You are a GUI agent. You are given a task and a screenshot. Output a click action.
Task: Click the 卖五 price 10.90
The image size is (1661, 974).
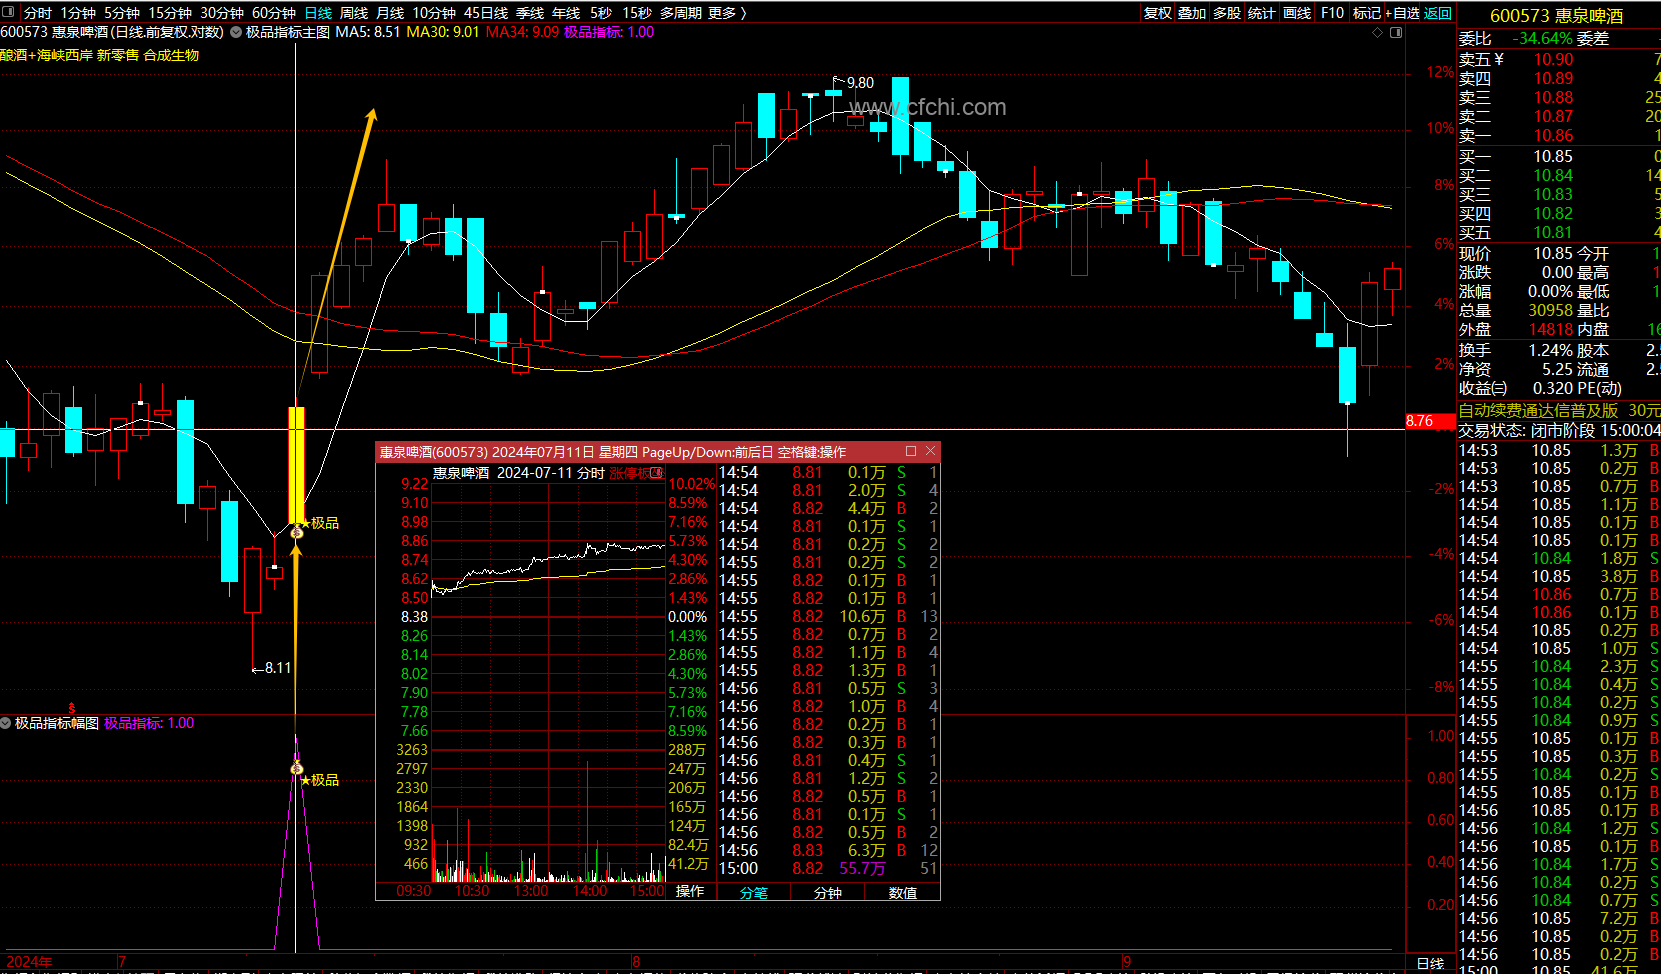point(1553,60)
